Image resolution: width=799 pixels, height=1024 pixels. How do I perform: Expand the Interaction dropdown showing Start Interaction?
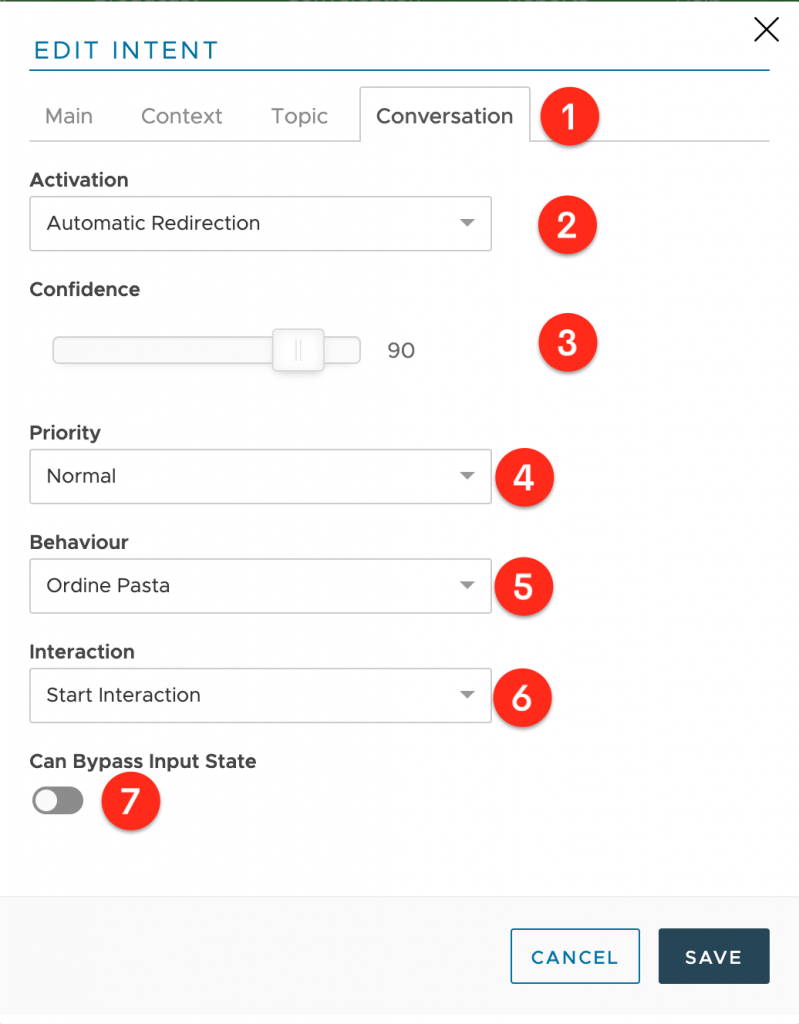(260, 695)
